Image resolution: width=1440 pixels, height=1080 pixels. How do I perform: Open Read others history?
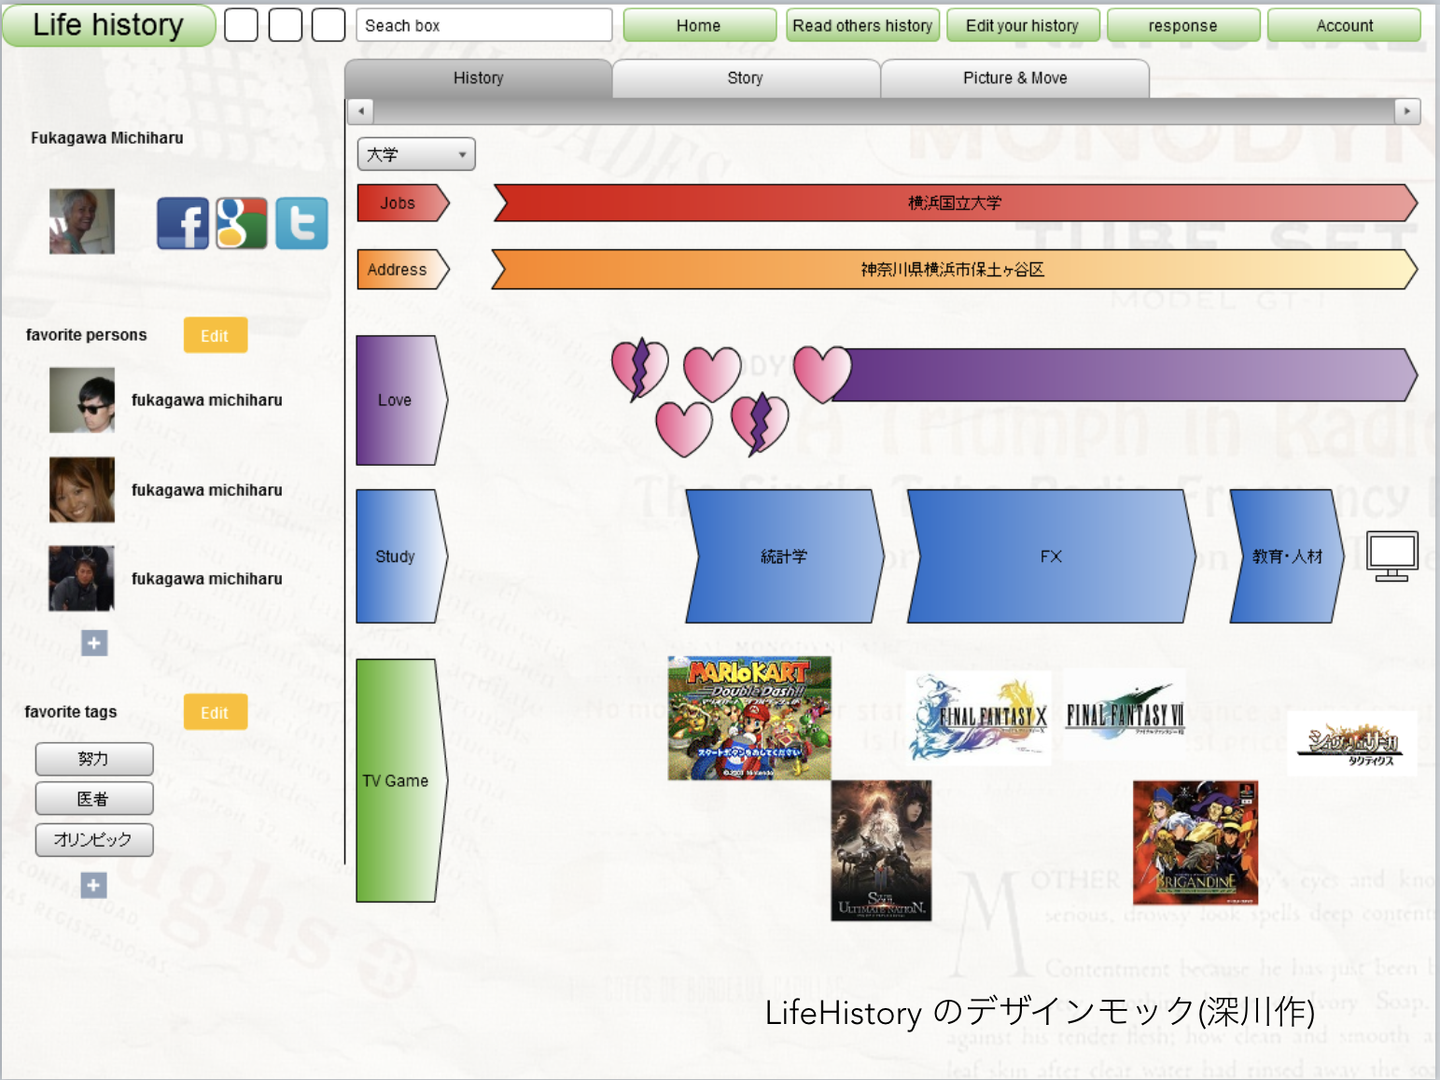[862, 25]
